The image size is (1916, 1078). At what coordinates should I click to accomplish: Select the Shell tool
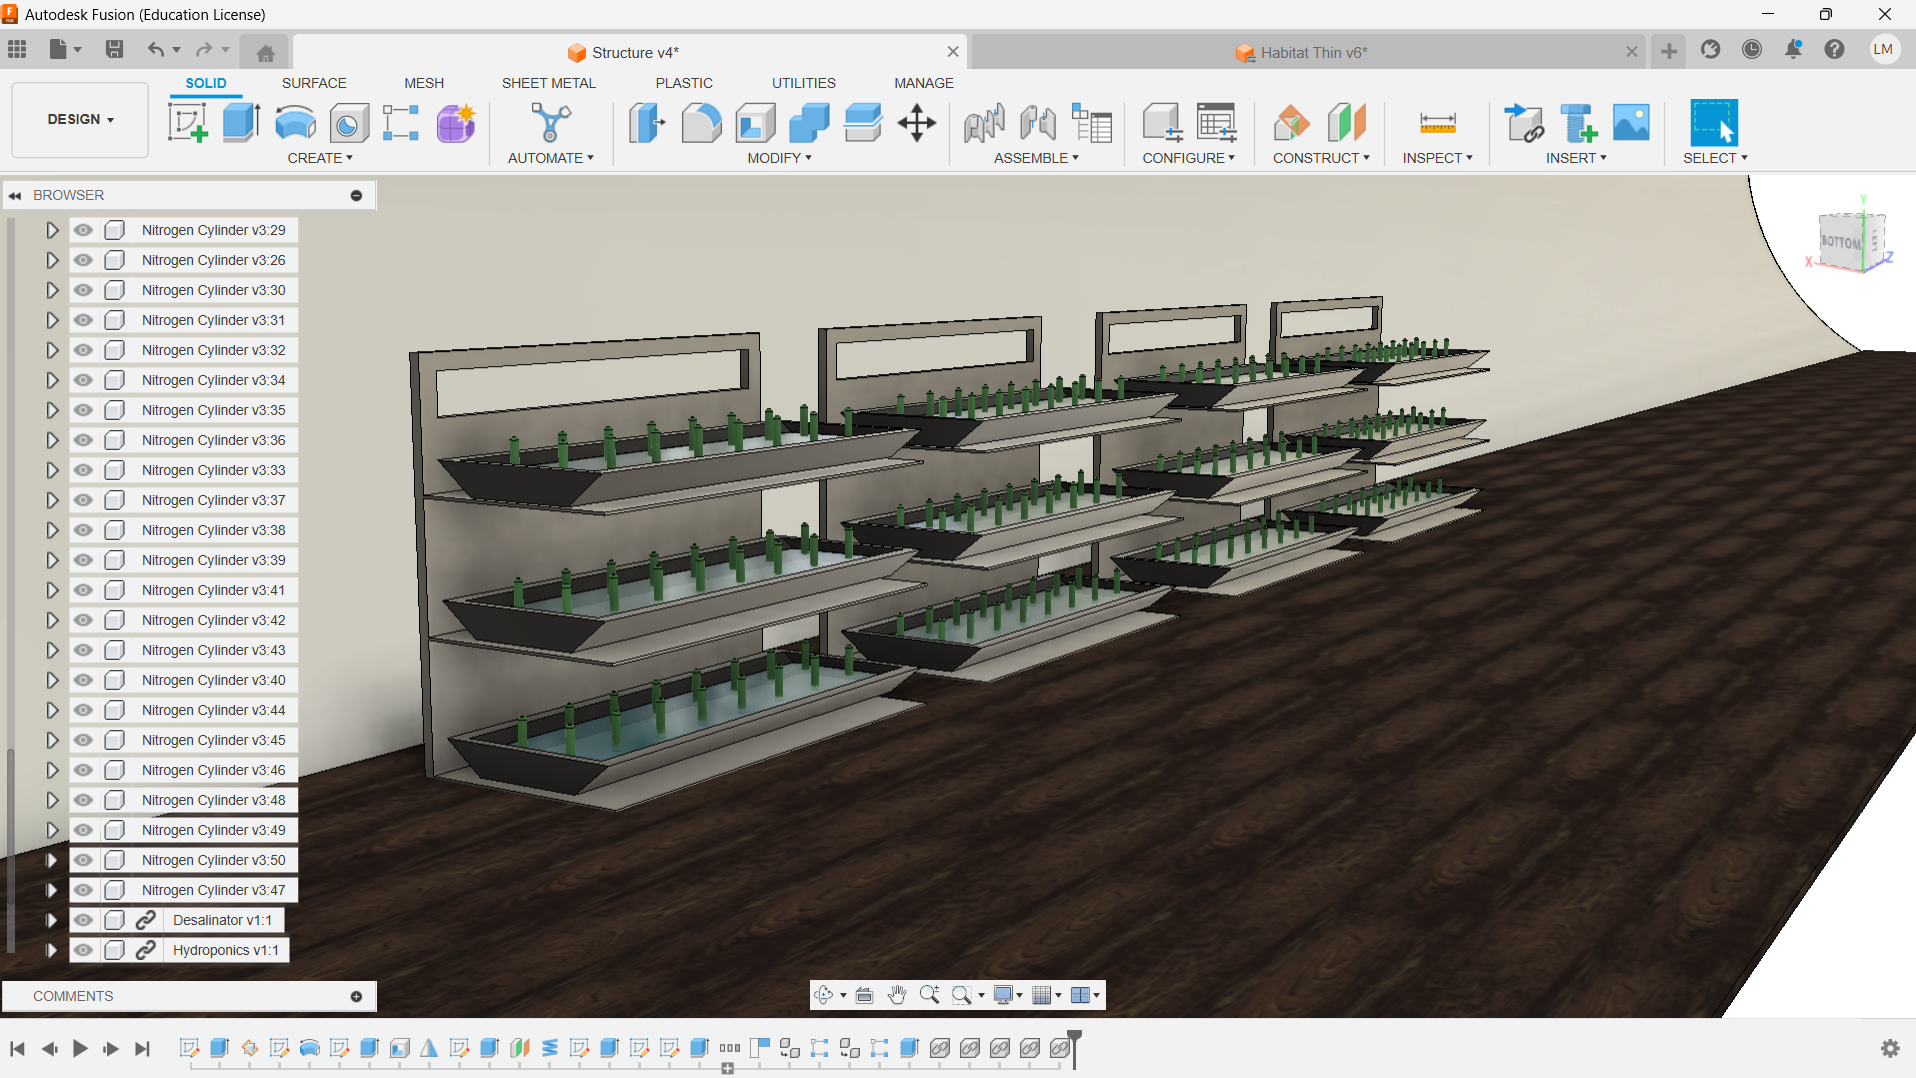click(755, 123)
